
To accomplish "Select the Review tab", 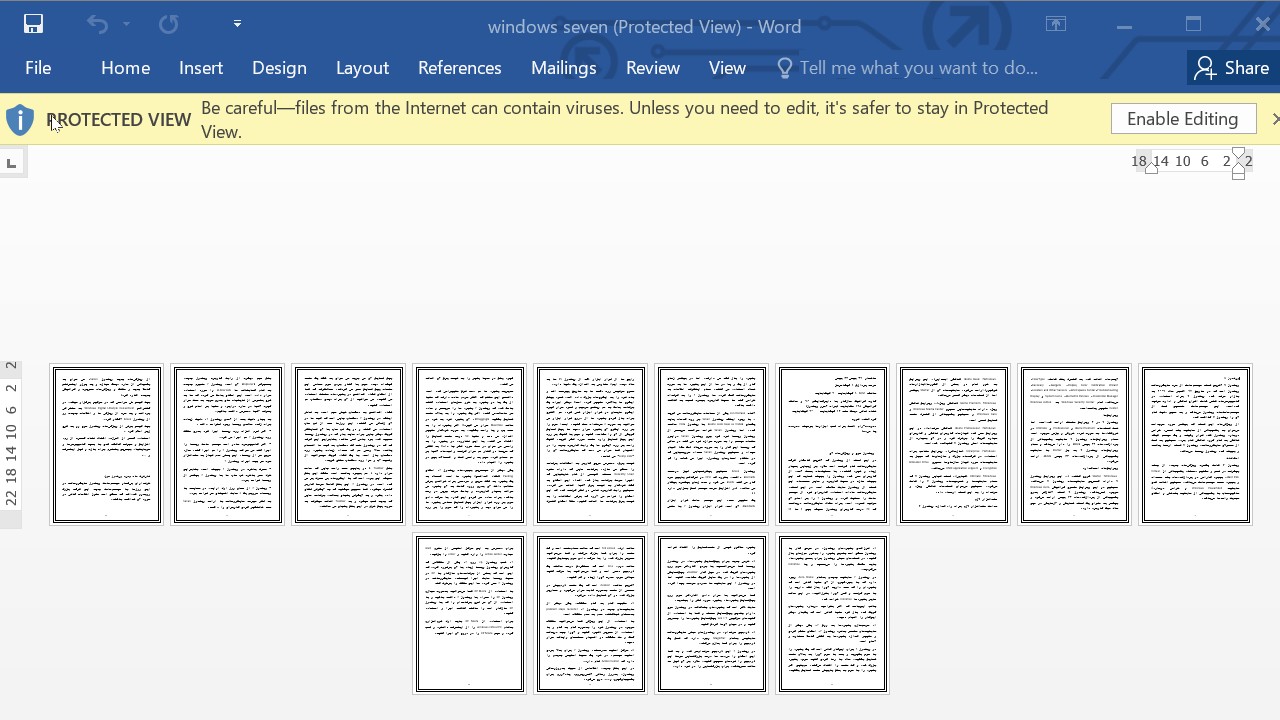I will [x=653, y=68].
